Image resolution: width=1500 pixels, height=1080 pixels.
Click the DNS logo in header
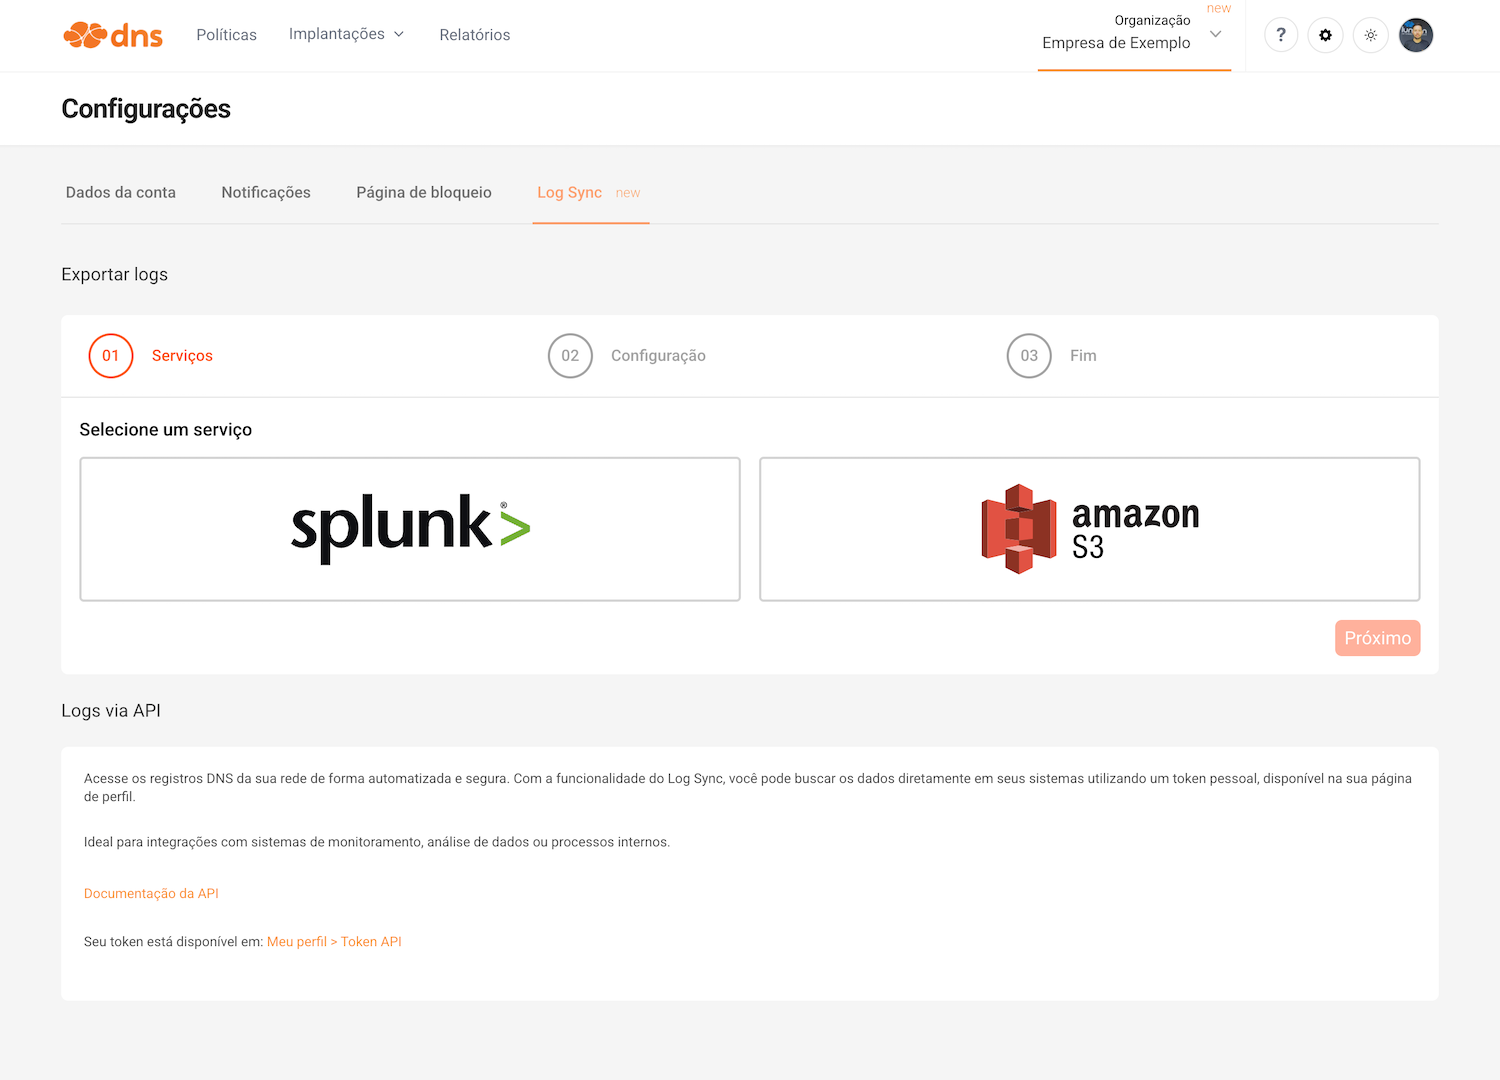(x=112, y=35)
